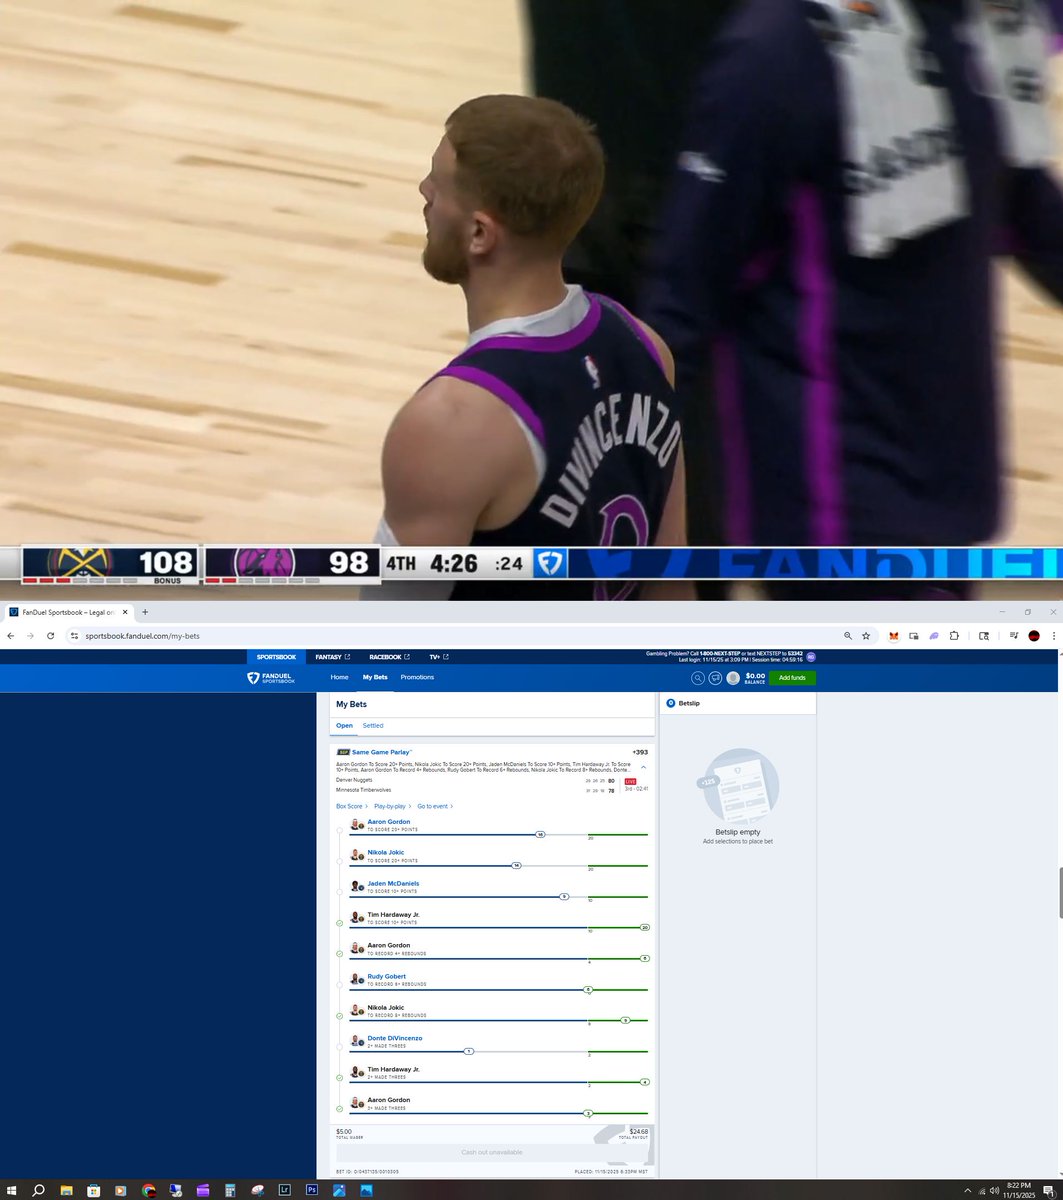1063x1200 pixels.
Task: Open Chrome site information icon
Action: coord(73,635)
